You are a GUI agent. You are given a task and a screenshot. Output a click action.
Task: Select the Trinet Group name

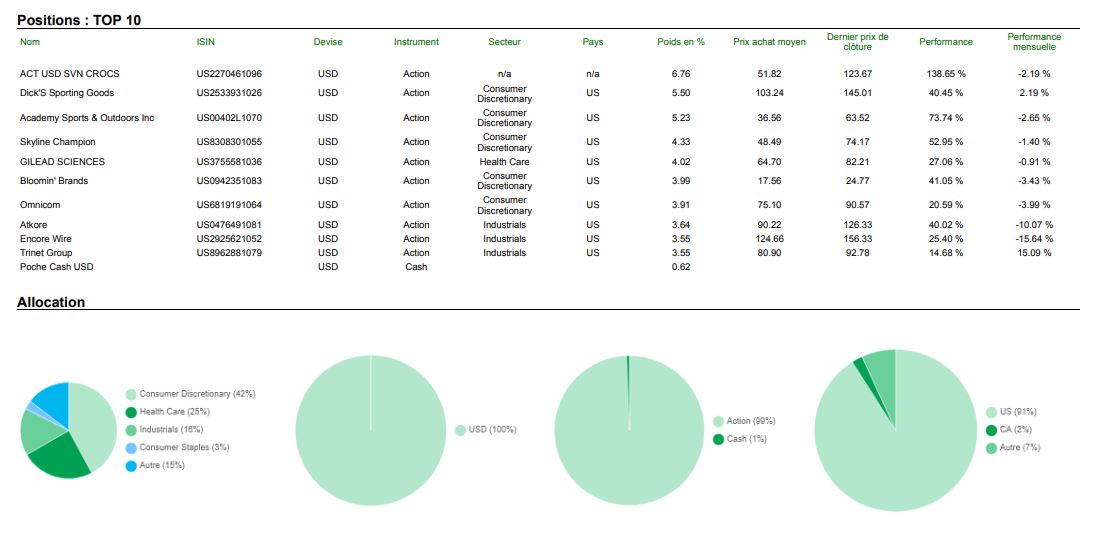tap(46, 252)
